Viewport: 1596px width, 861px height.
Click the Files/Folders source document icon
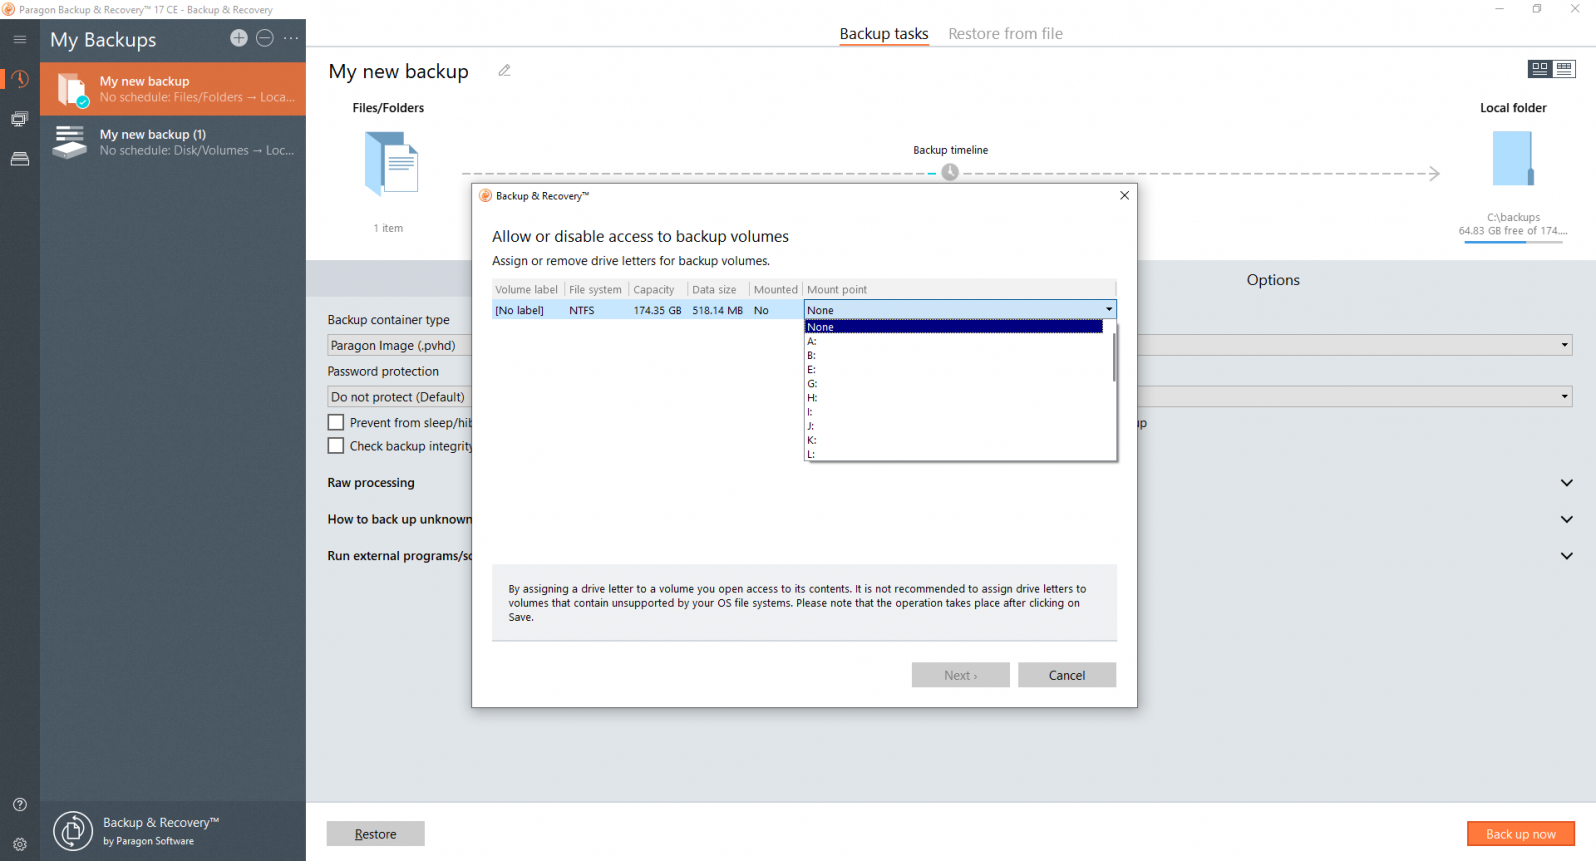[391, 165]
